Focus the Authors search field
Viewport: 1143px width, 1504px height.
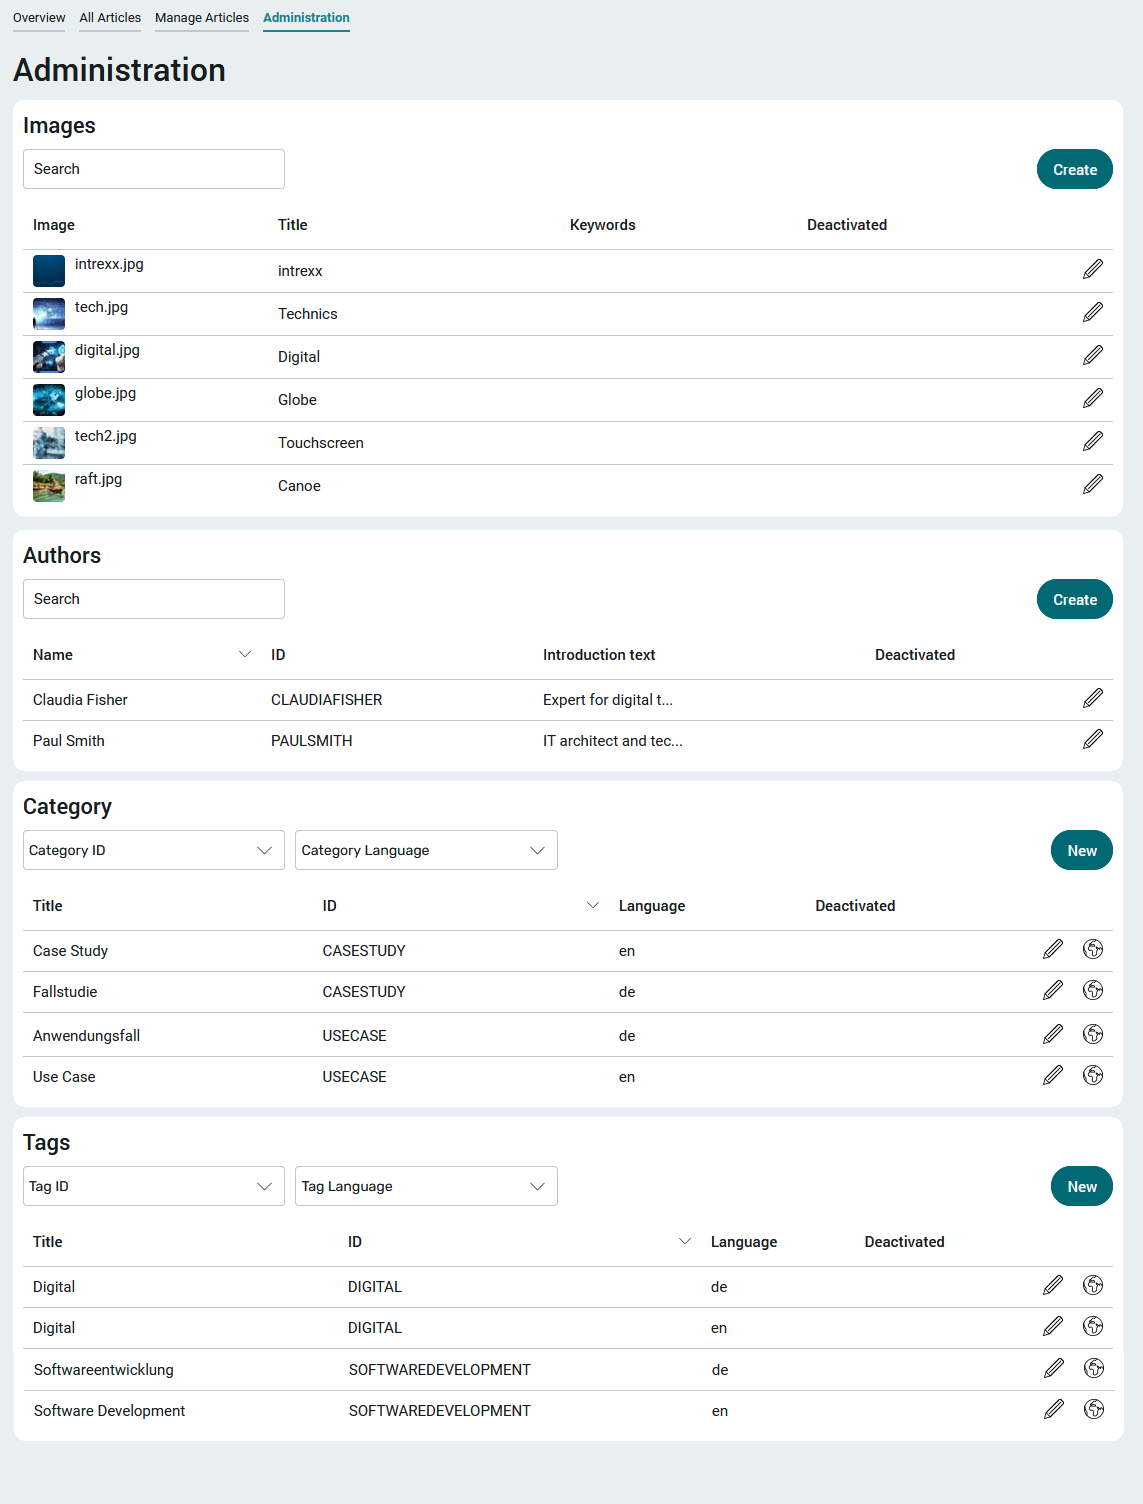(x=154, y=599)
